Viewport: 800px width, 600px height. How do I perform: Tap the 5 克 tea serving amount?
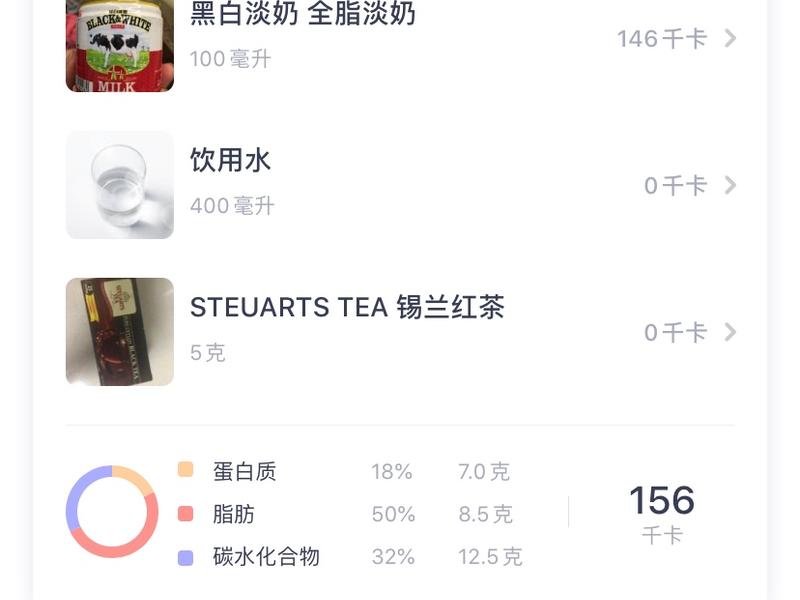point(208,353)
